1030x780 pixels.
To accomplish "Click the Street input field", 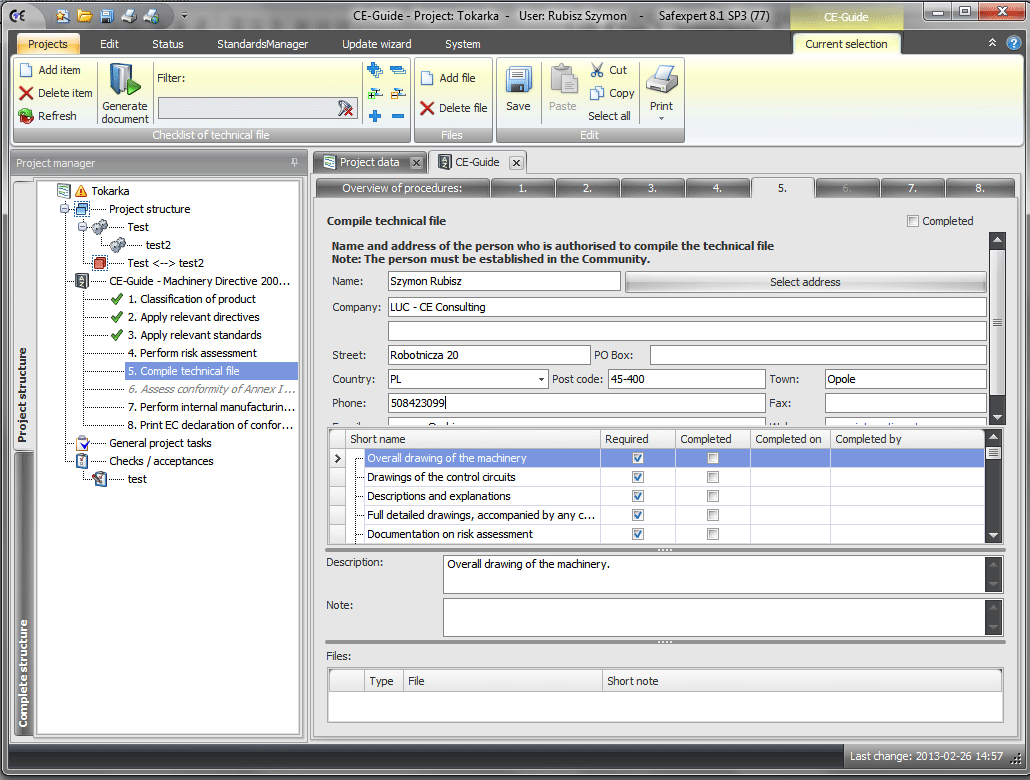I will [489, 355].
